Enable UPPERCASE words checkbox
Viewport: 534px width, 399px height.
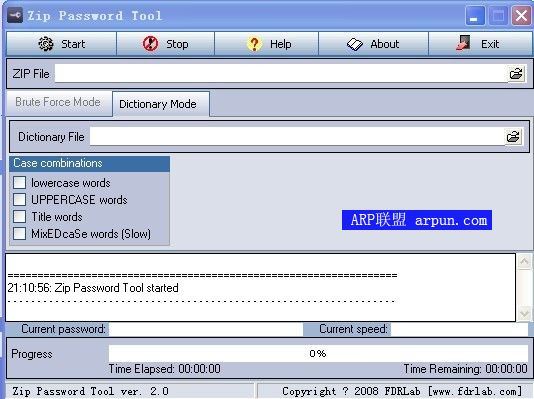tap(19, 200)
